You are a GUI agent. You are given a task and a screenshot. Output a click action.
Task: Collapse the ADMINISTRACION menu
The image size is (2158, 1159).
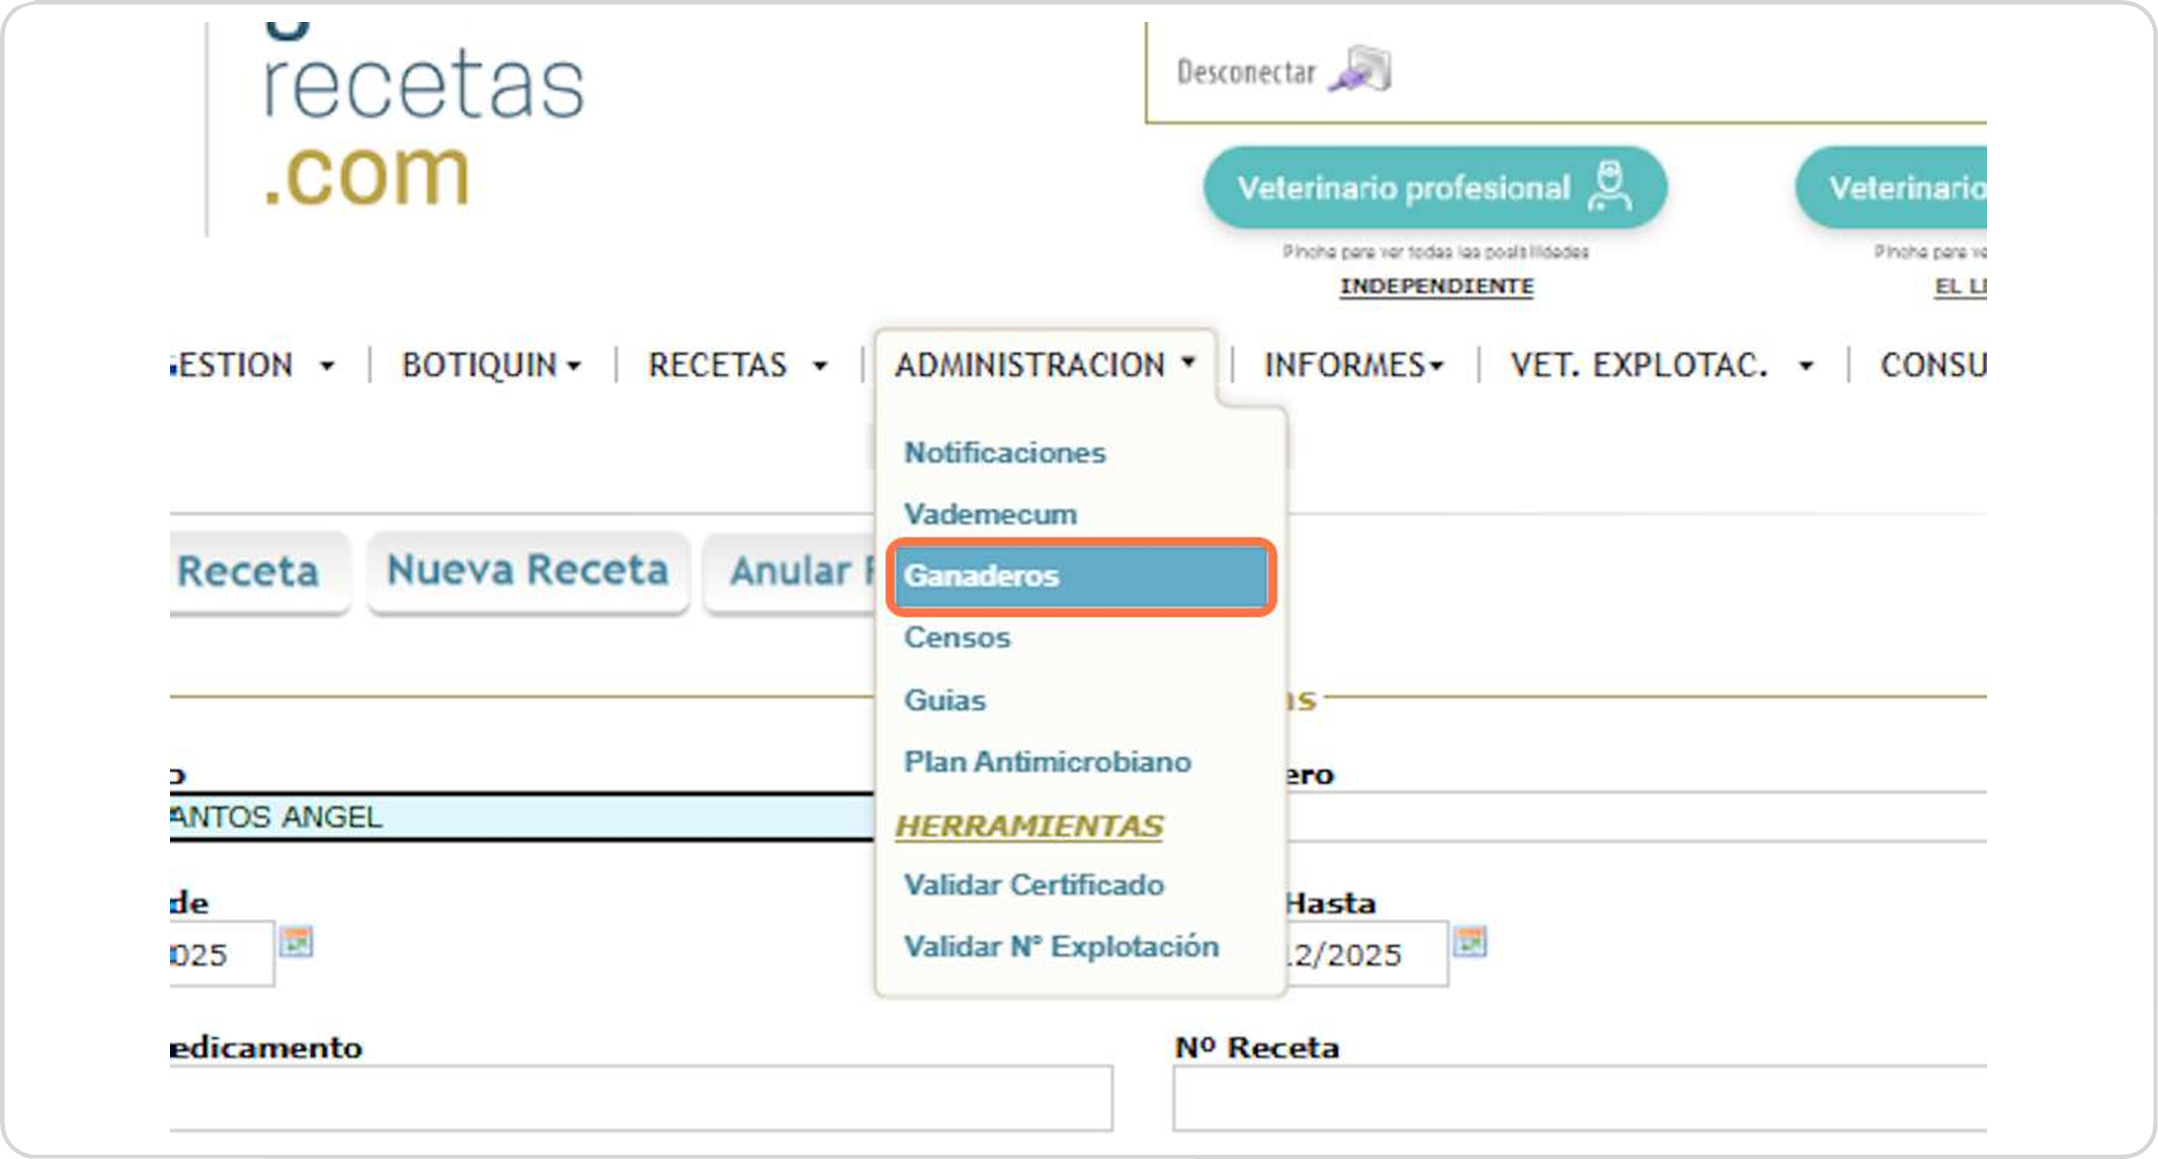[1045, 366]
